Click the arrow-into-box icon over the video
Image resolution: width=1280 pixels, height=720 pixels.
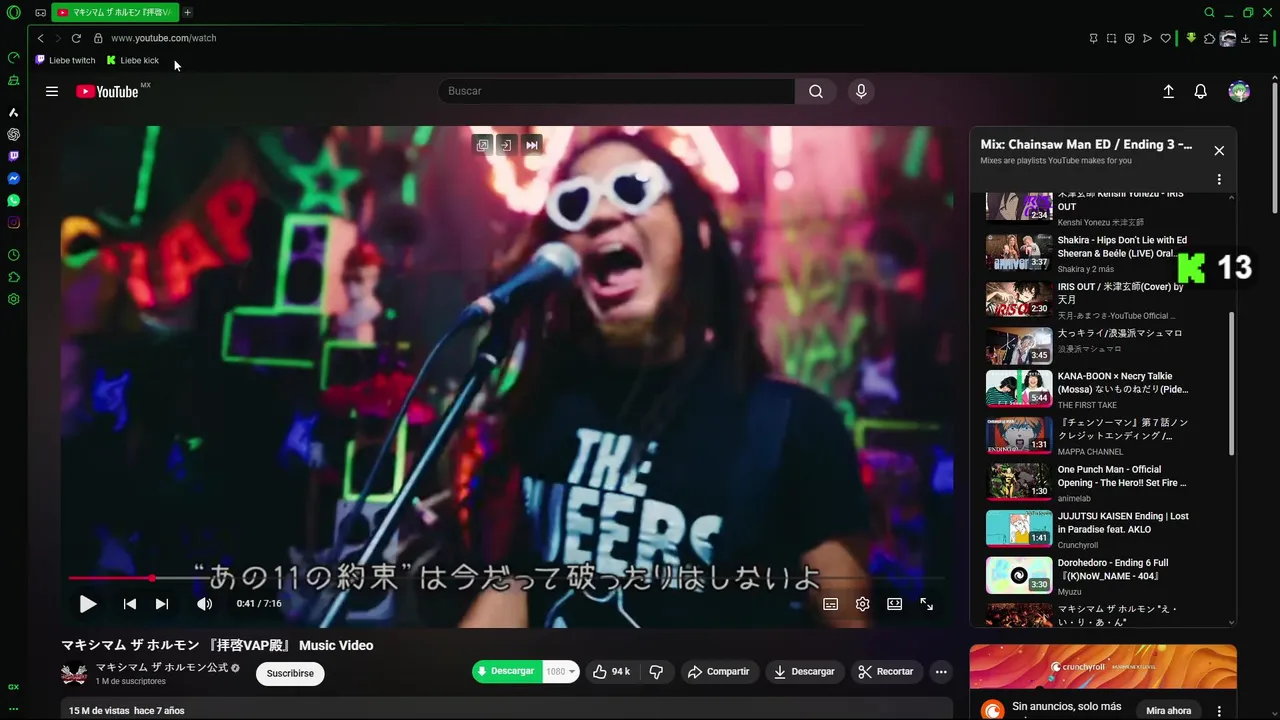(506, 145)
